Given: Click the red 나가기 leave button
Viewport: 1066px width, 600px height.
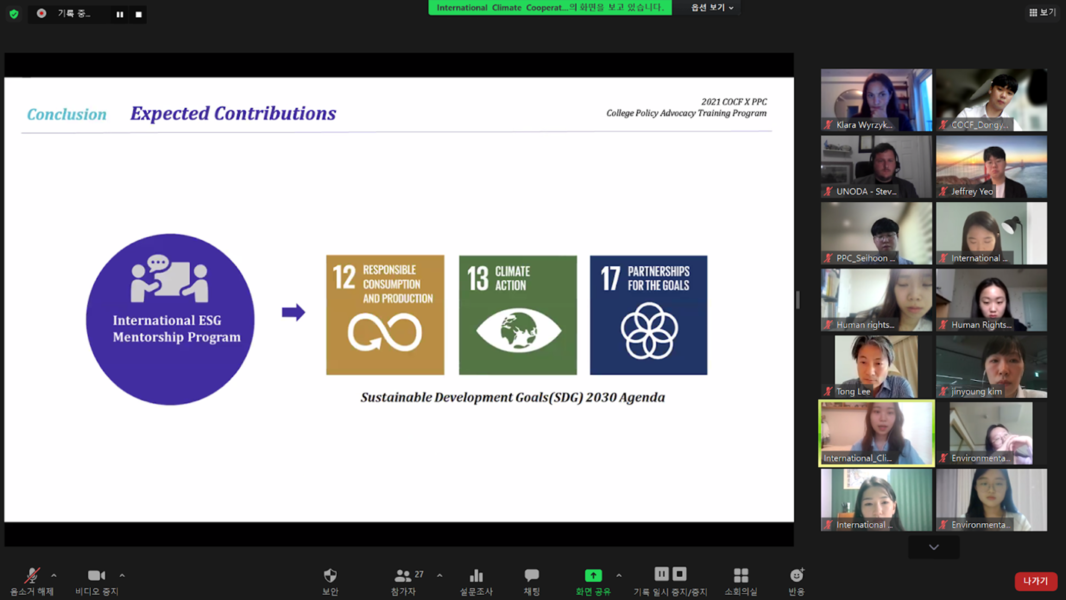Looking at the screenshot, I should (x=1035, y=581).
